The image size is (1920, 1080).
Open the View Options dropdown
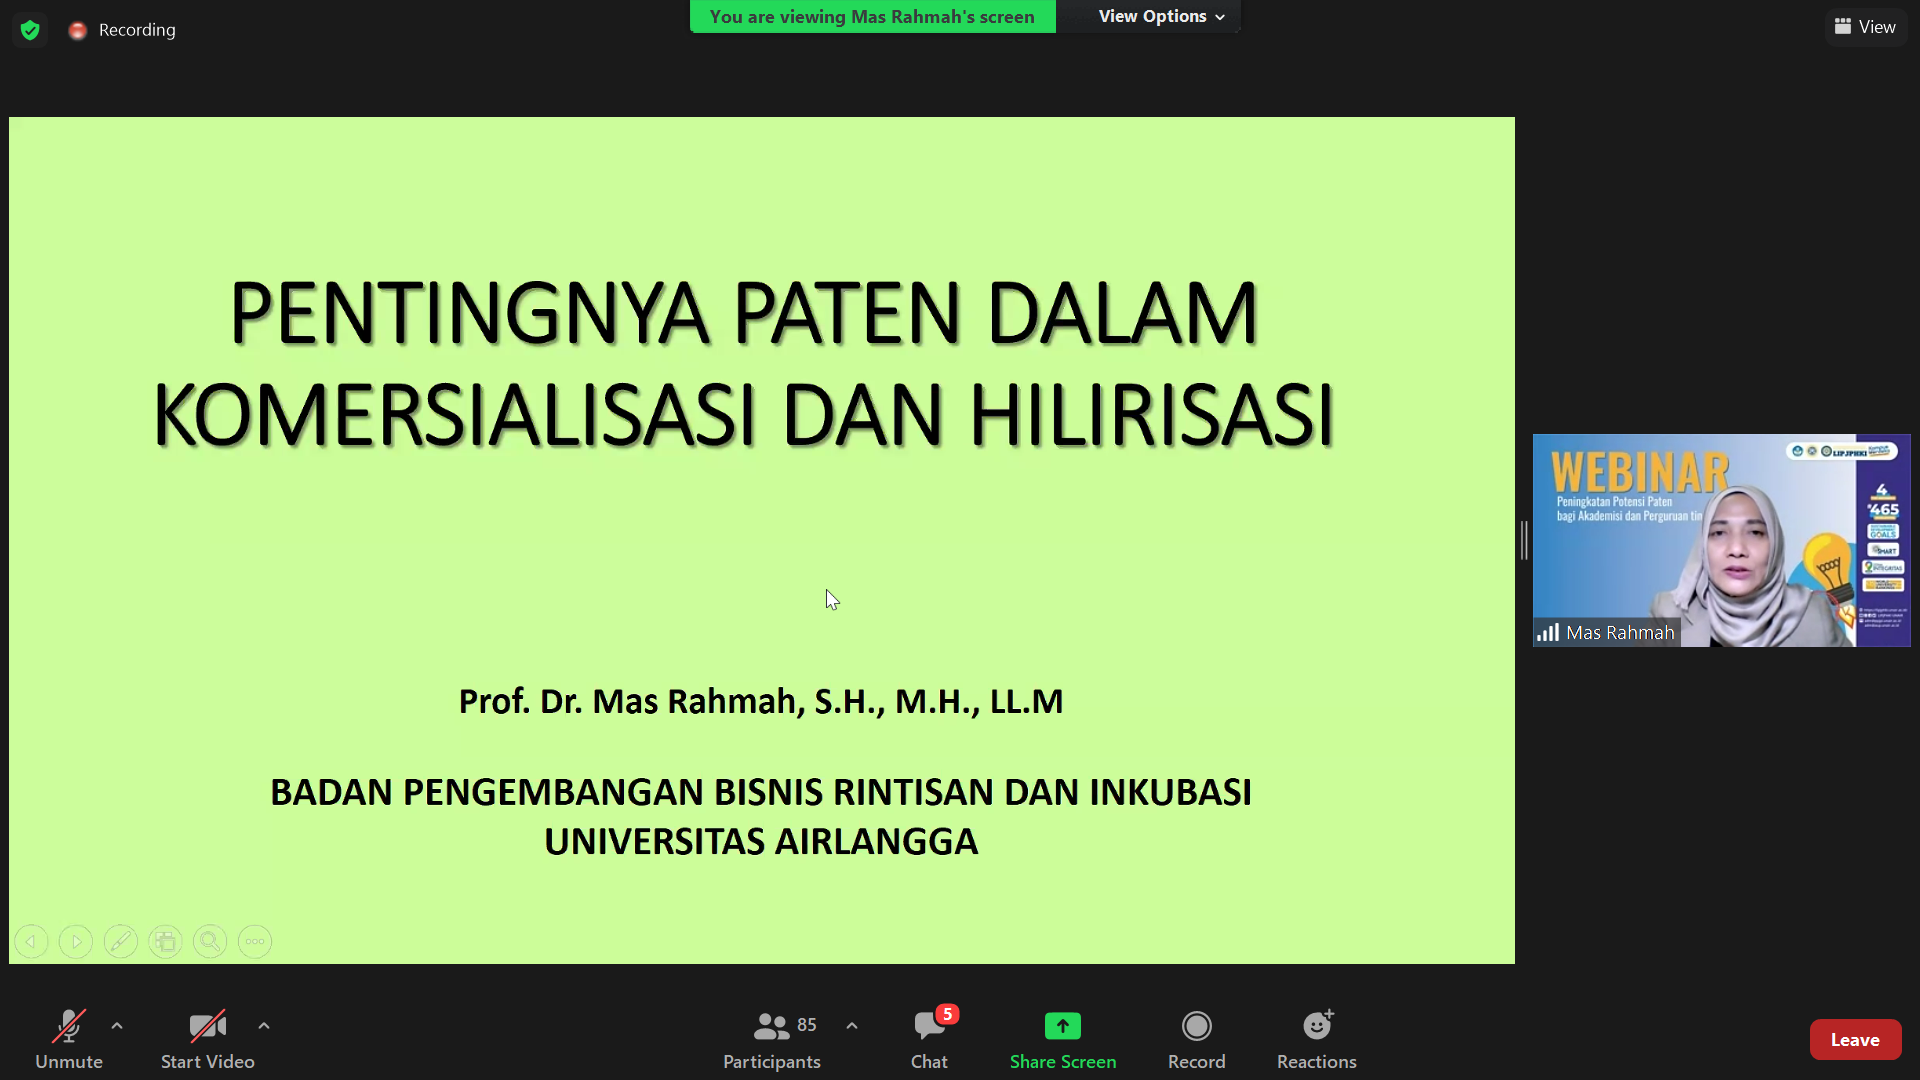pos(1160,16)
